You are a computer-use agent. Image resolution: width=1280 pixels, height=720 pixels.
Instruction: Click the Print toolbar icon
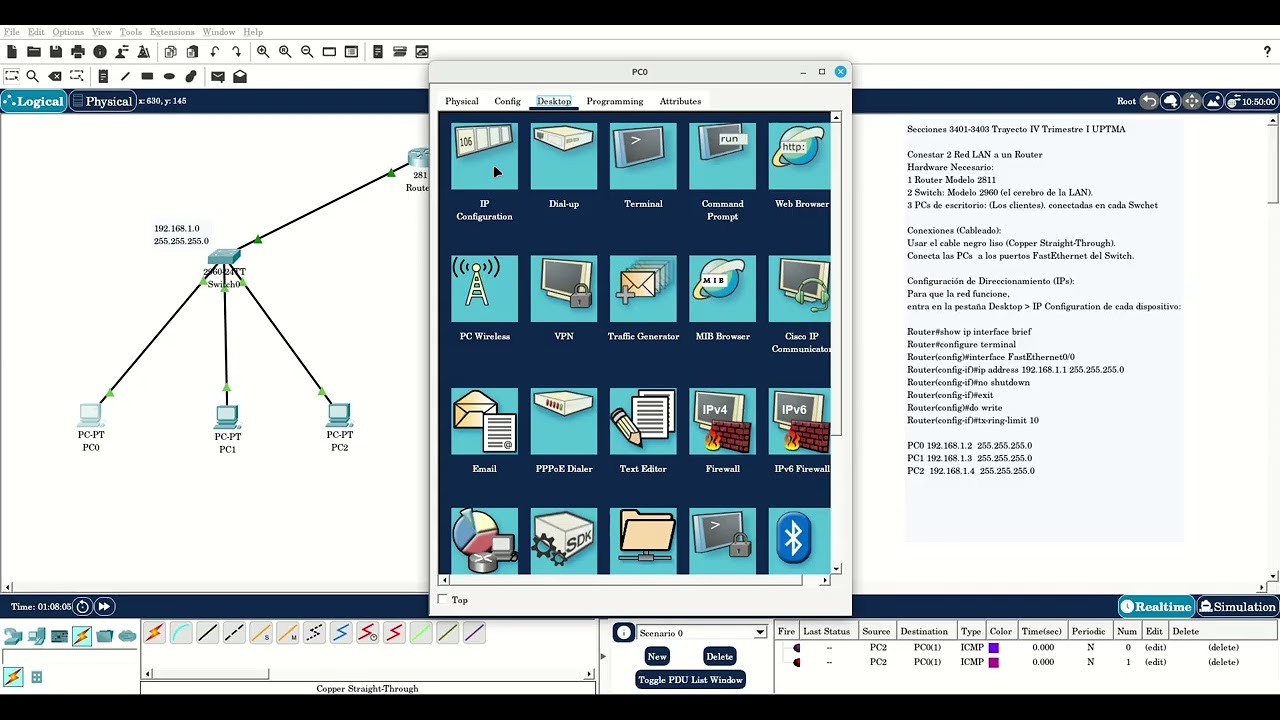tap(78, 52)
